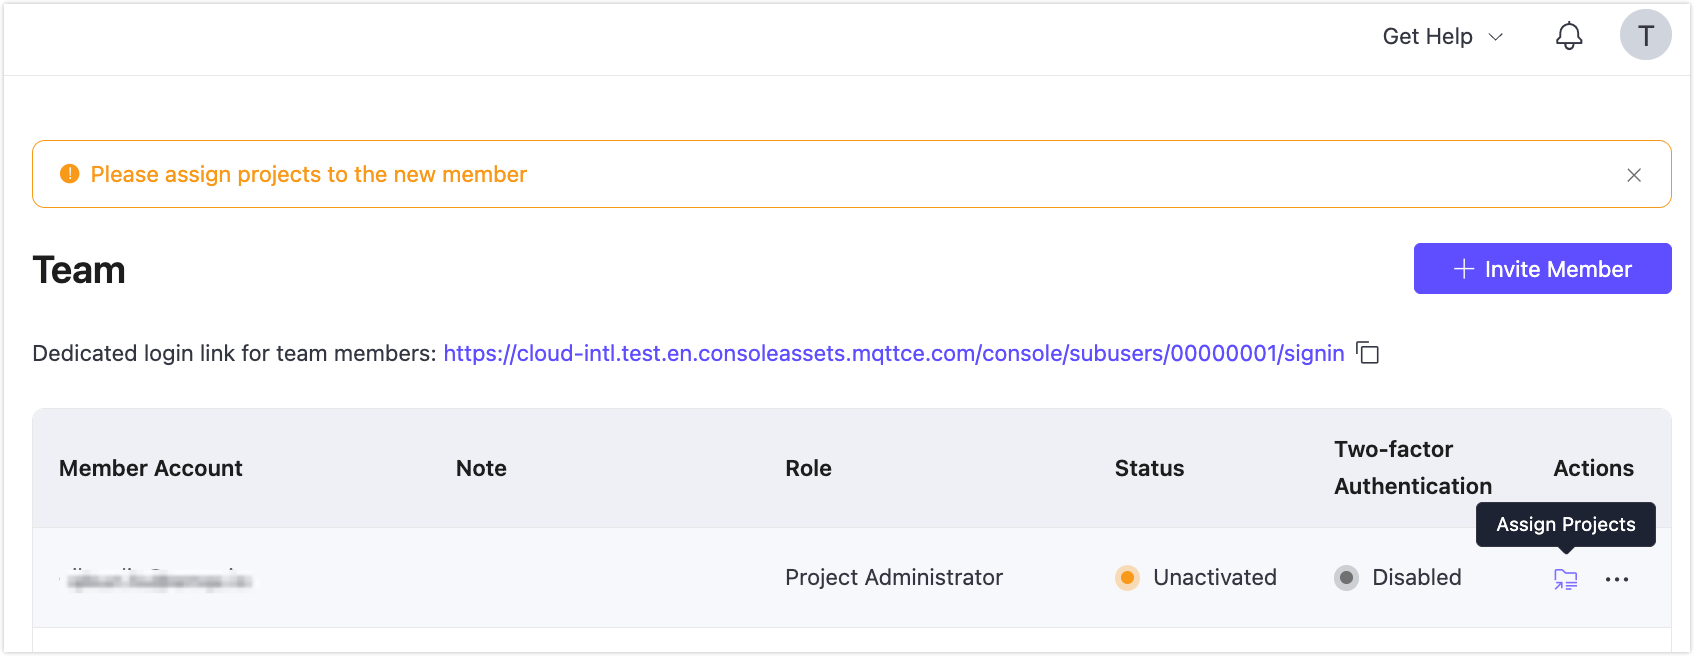Copy the dedicated login link using copy icon

[1369, 353]
